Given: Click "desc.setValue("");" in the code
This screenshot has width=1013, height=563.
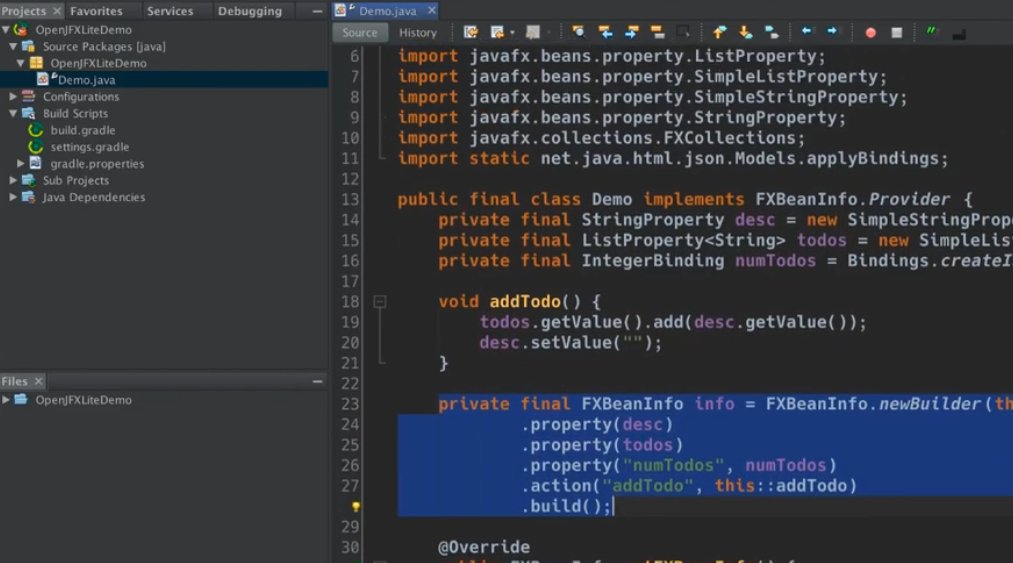Looking at the screenshot, I should [x=570, y=343].
